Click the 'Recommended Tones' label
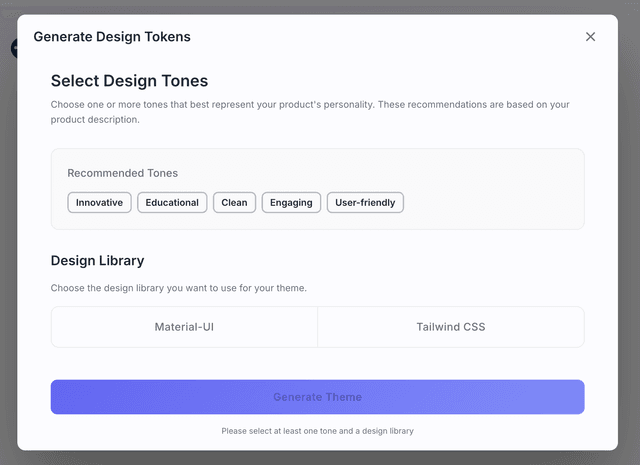640x465 pixels. coord(122,173)
